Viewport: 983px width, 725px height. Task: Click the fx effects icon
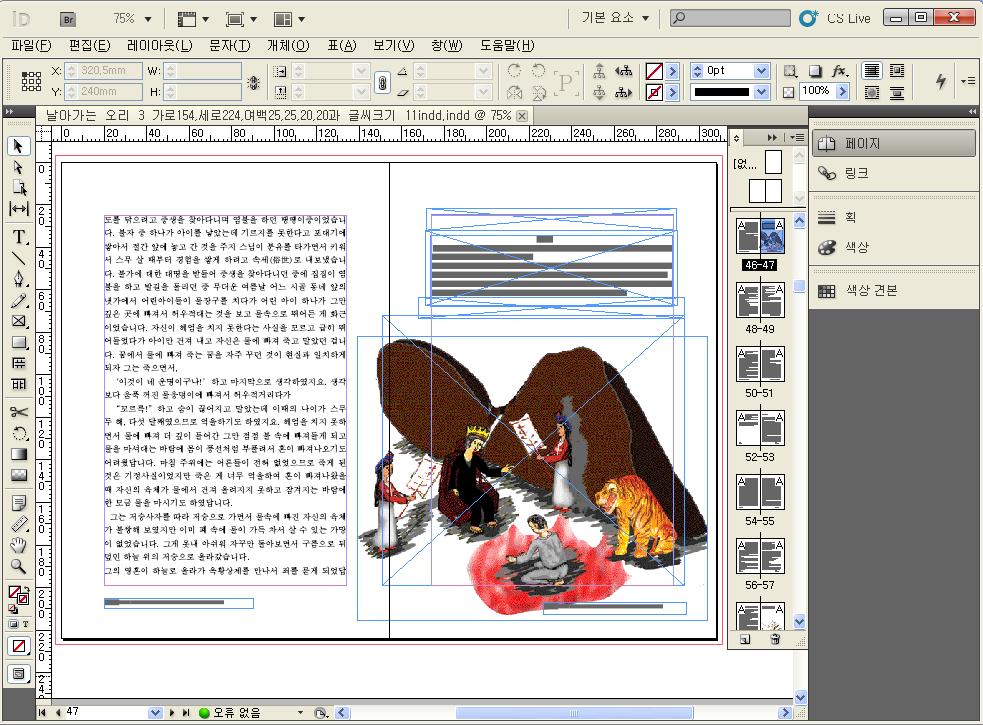[x=840, y=71]
